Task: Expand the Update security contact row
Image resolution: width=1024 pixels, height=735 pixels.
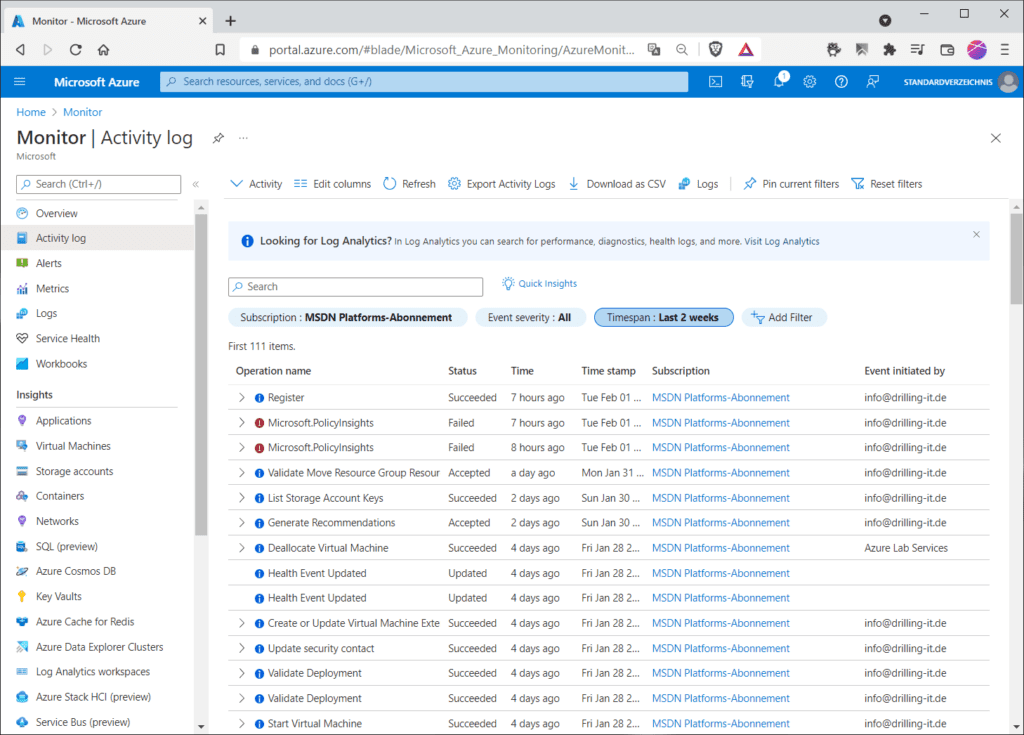Action: tap(242, 648)
